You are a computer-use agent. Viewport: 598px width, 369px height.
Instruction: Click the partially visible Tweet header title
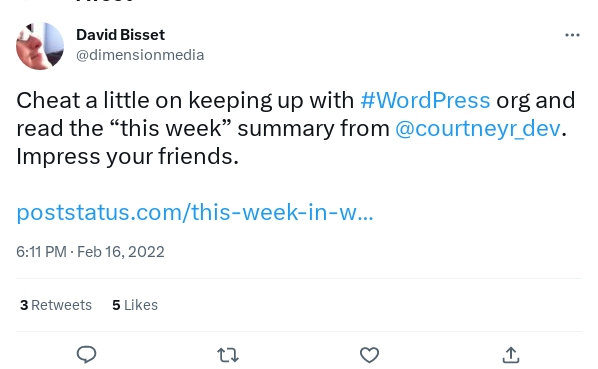[105, 1]
